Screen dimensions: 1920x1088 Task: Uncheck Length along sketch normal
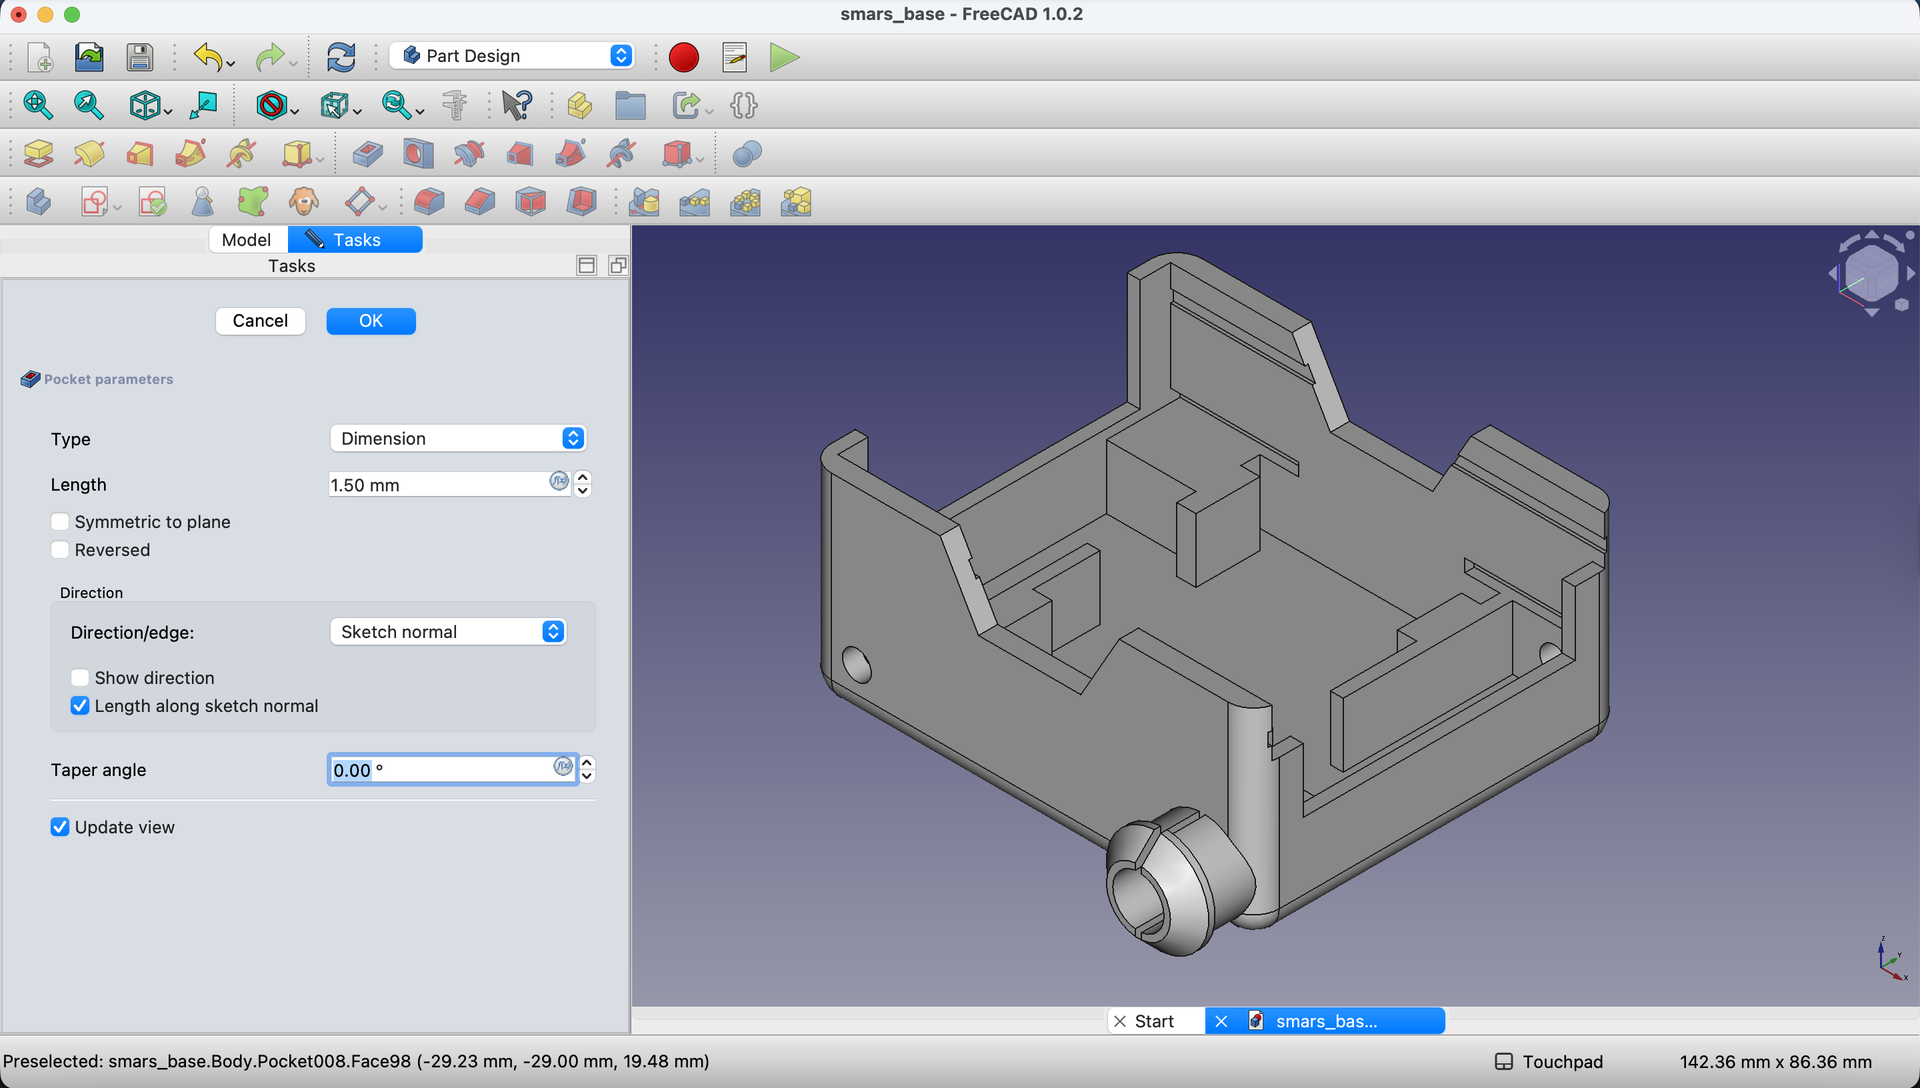click(80, 706)
